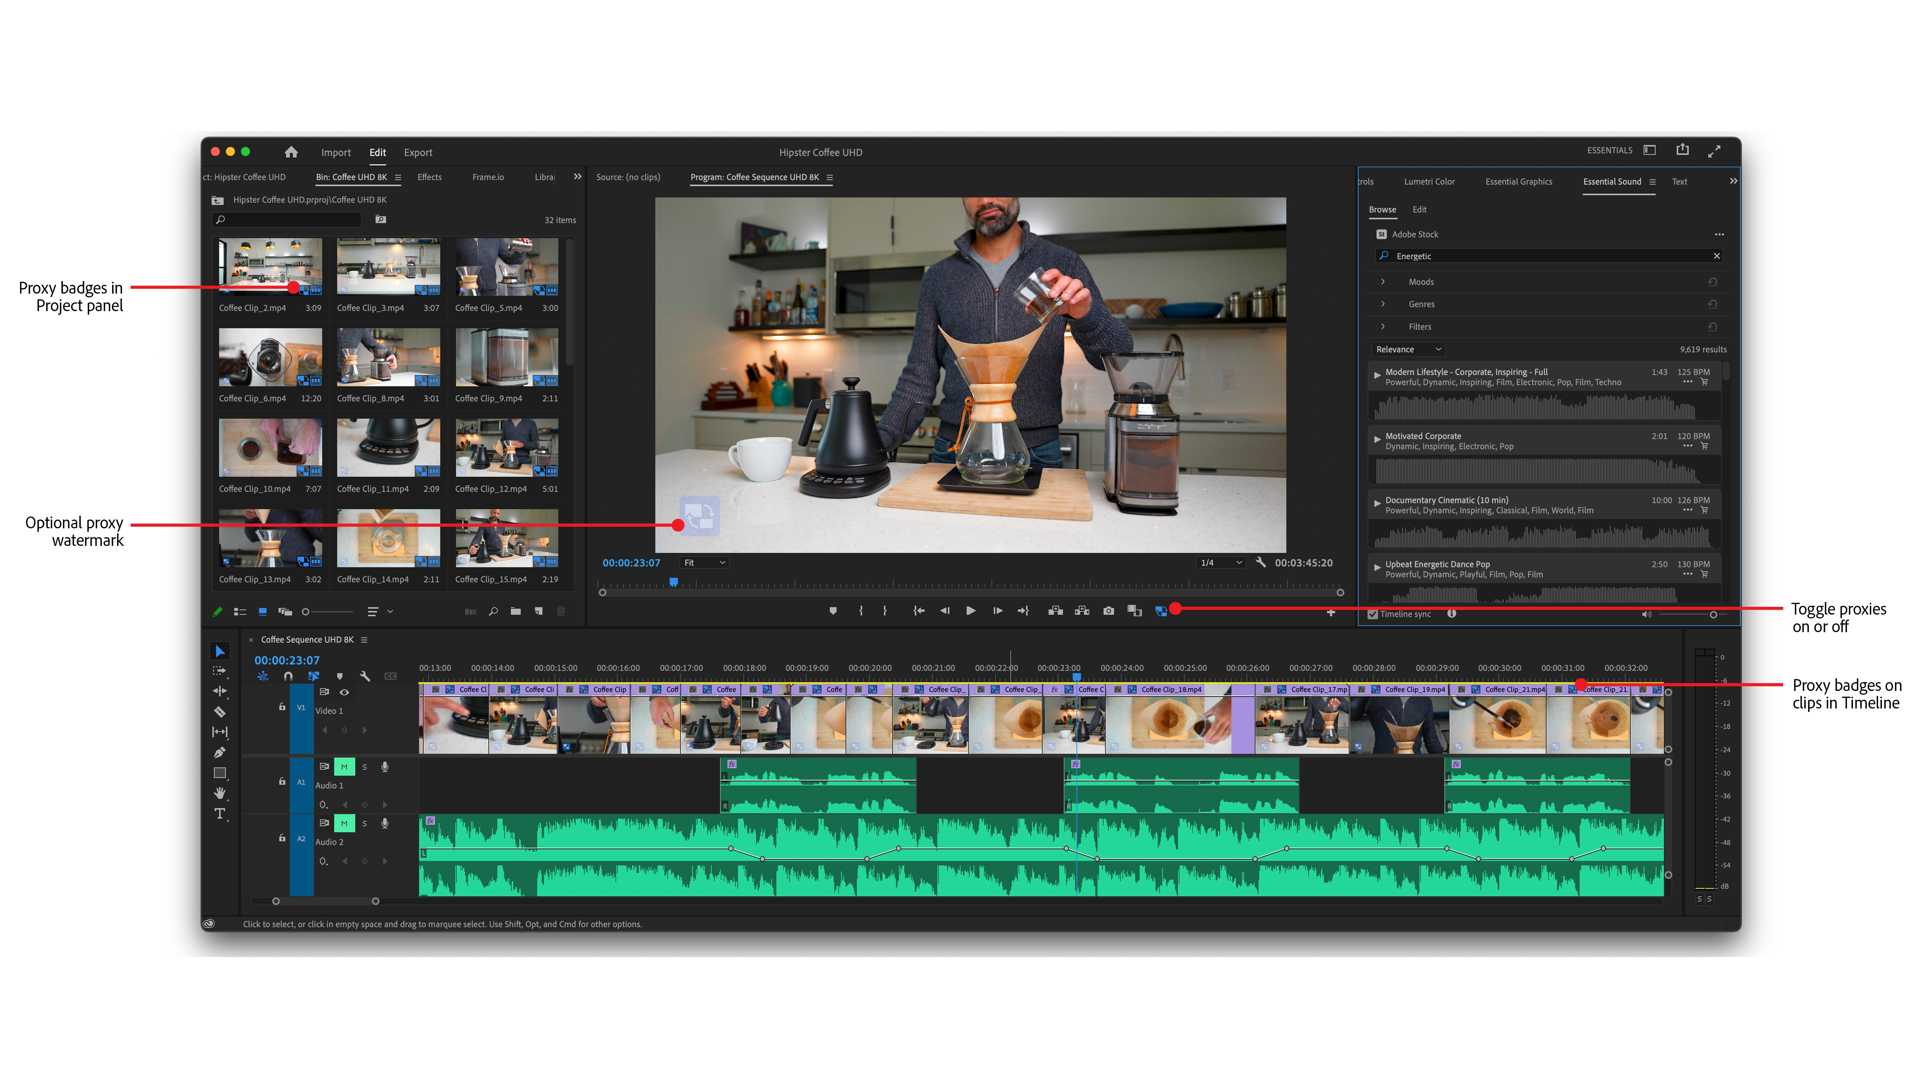This screenshot has width=1920, height=1080.
Task: Click the Add Marker button in Program monitor
Action: tap(833, 611)
